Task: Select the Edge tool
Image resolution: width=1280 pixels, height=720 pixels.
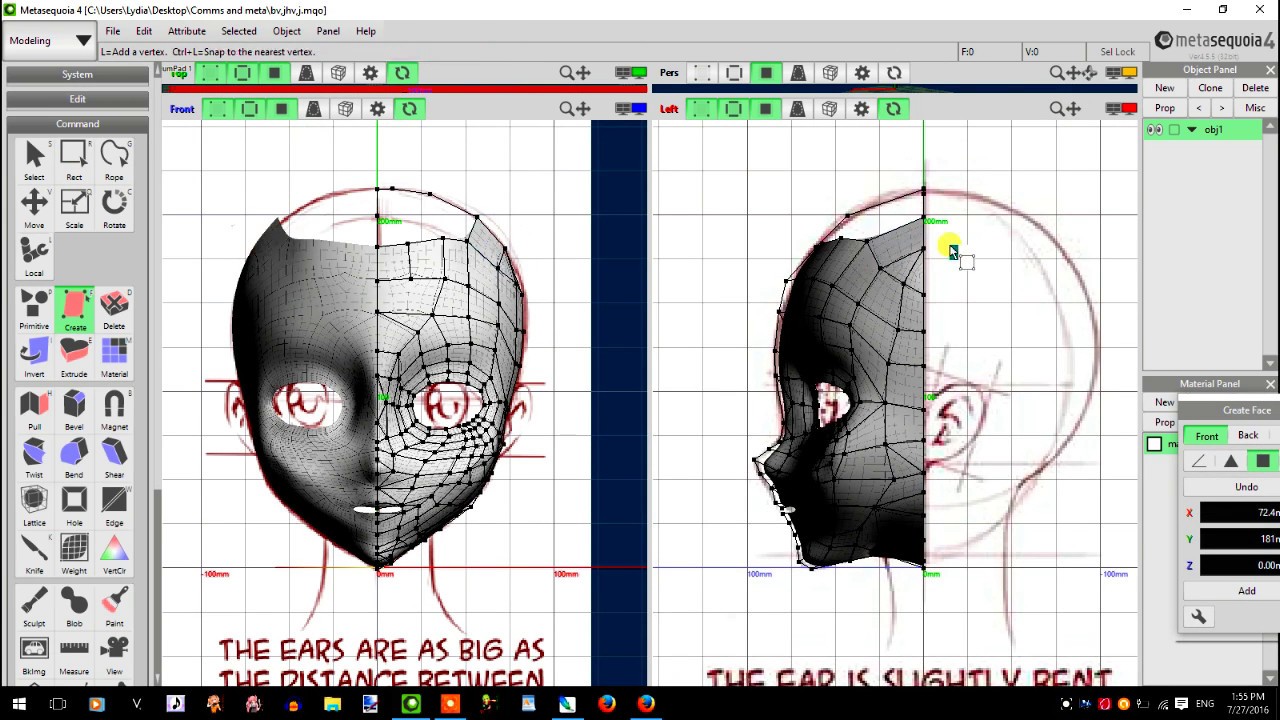Action: point(114,506)
